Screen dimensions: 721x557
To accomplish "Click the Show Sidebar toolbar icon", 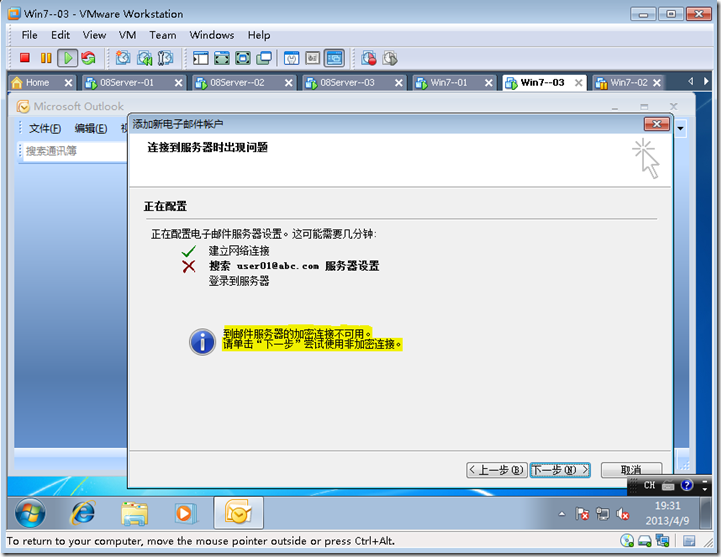I will 200,58.
